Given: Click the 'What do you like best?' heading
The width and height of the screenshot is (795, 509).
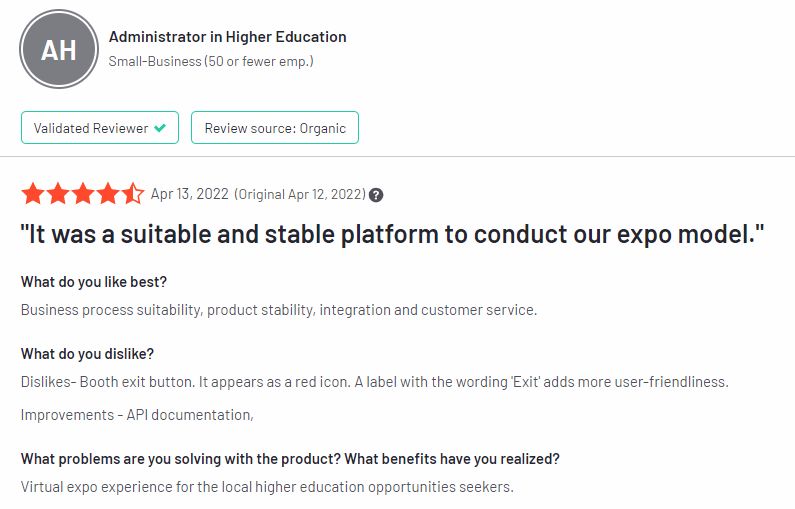Looking at the screenshot, I should pos(94,282).
